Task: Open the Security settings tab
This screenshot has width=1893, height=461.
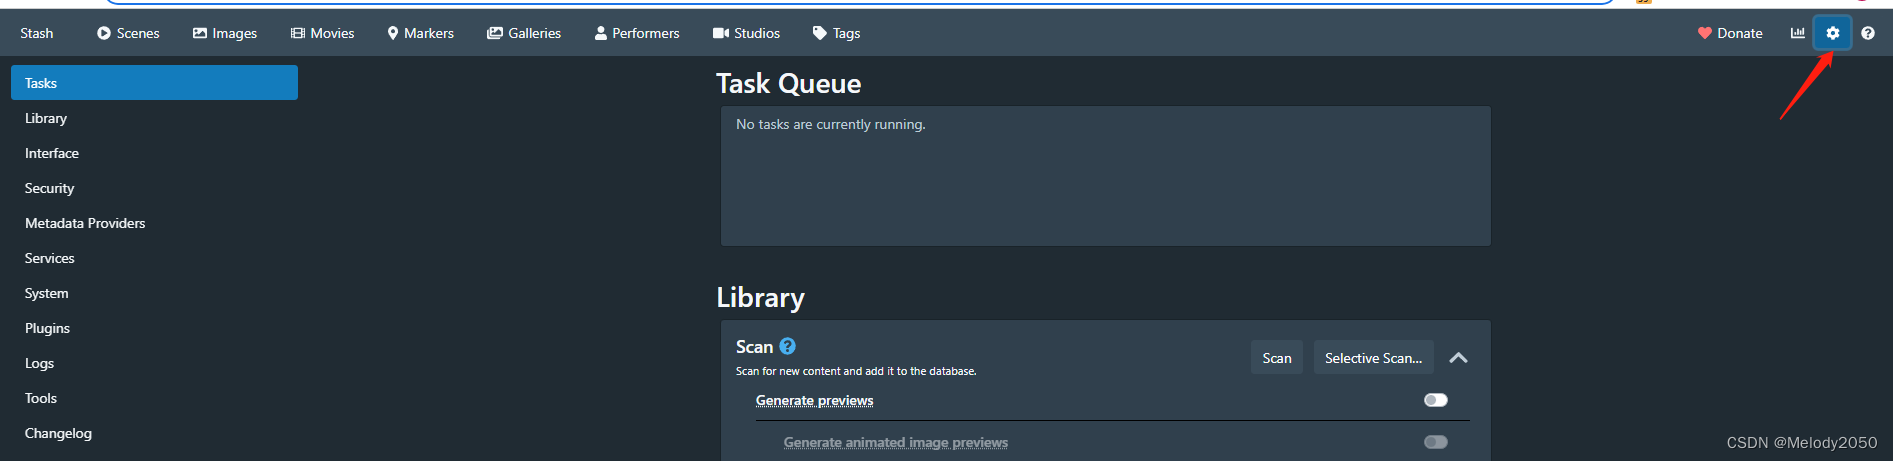Action: 154,188
